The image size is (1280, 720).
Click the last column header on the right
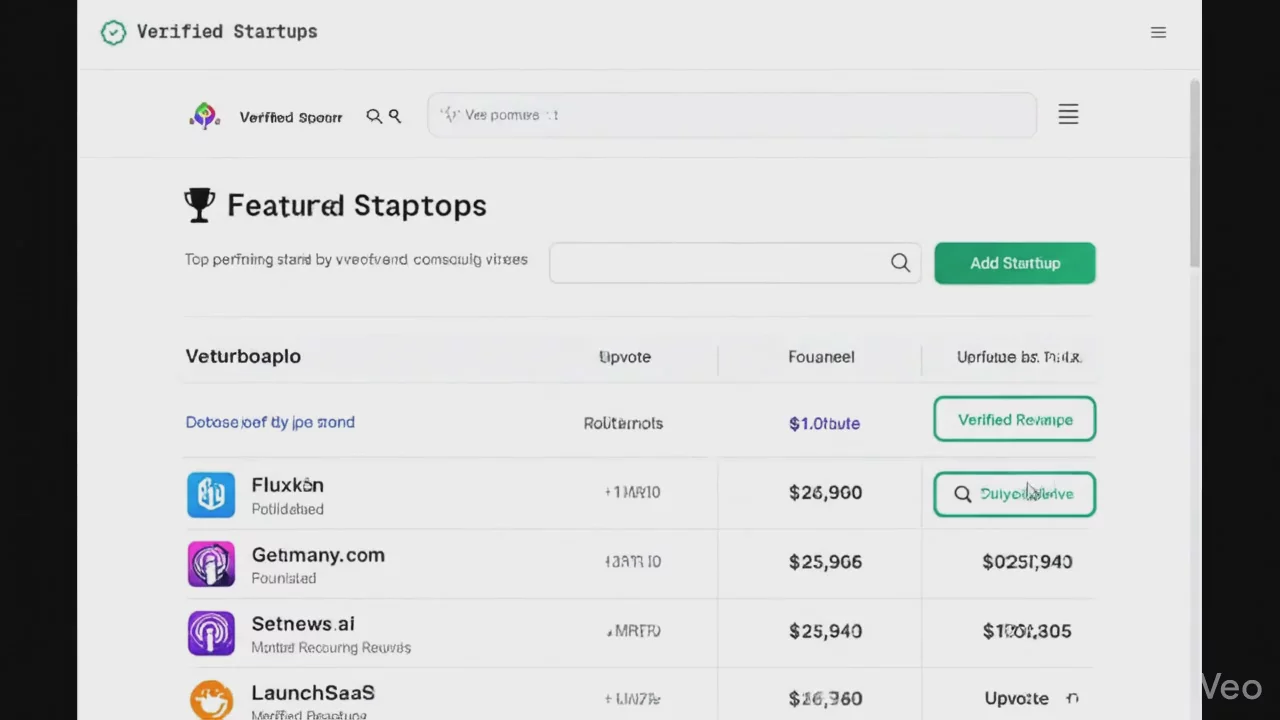[x=1019, y=357]
